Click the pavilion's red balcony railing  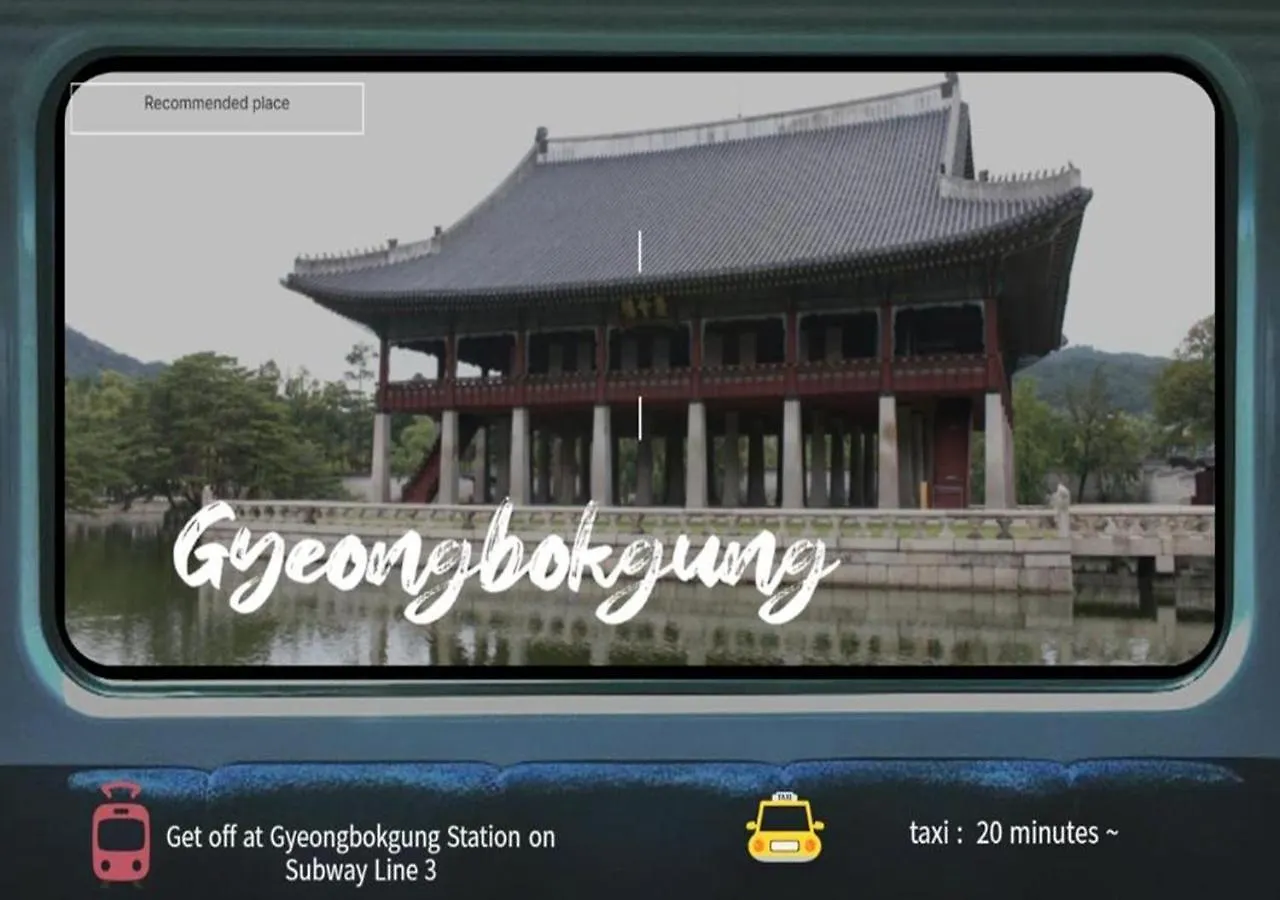pos(690,382)
